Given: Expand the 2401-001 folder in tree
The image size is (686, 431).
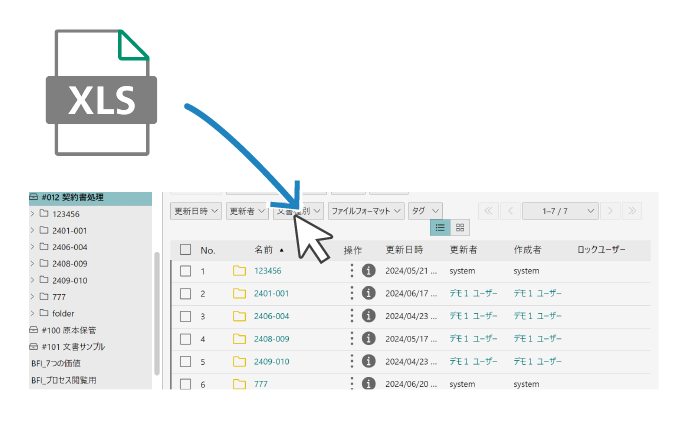Looking at the screenshot, I should point(32,230).
